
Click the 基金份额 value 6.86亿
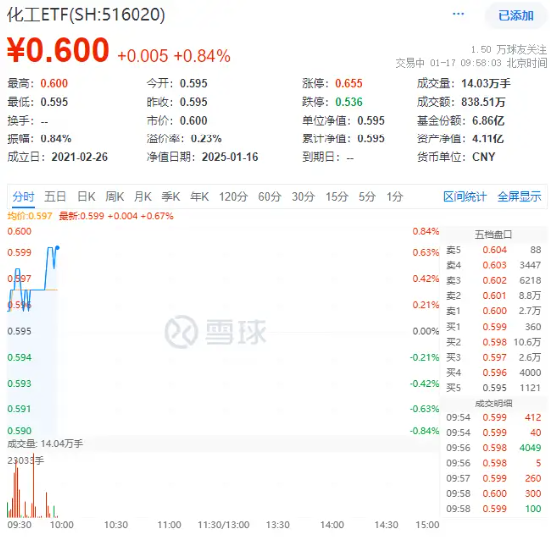pos(488,121)
